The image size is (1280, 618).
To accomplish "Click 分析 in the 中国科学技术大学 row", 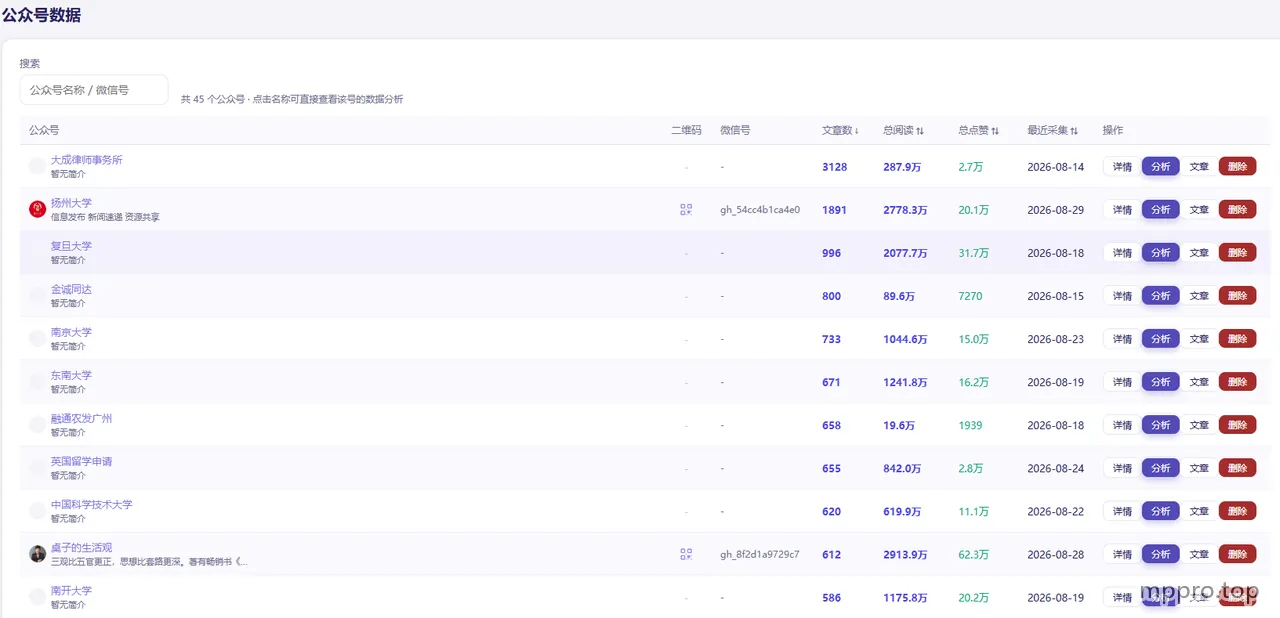I will click(1161, 511).
